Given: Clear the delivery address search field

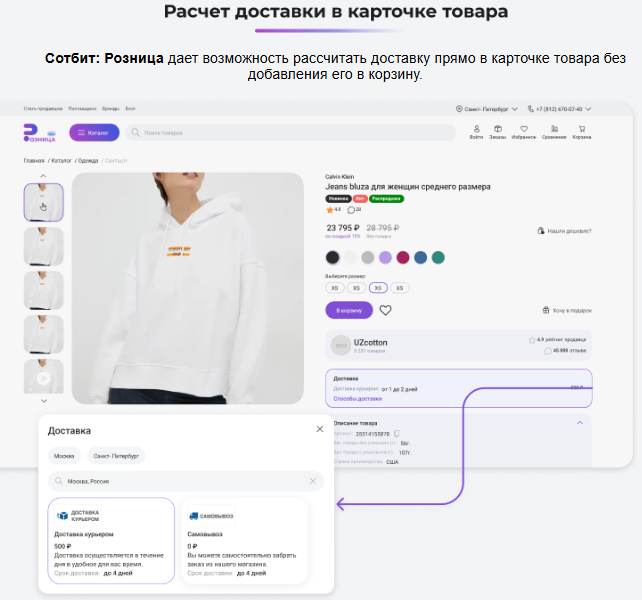Looking at the screenshot, I should coord(313,481).
